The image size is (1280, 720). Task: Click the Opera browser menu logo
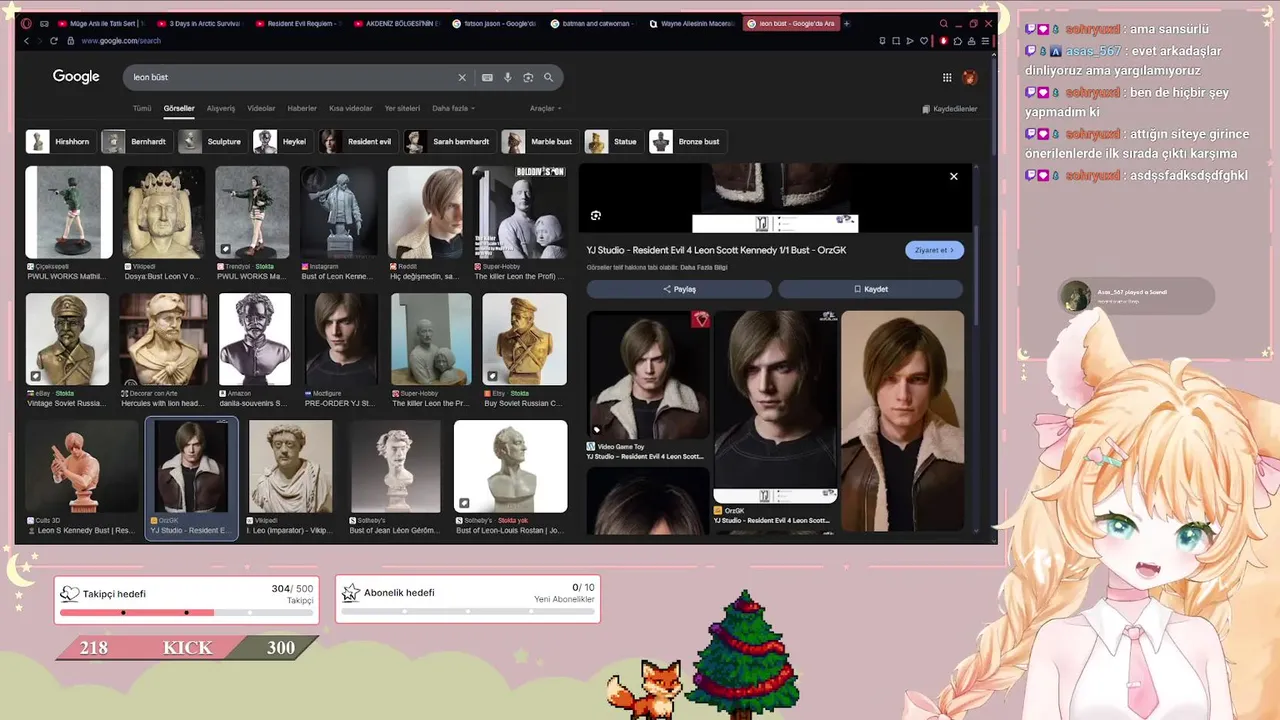[26, 23]
